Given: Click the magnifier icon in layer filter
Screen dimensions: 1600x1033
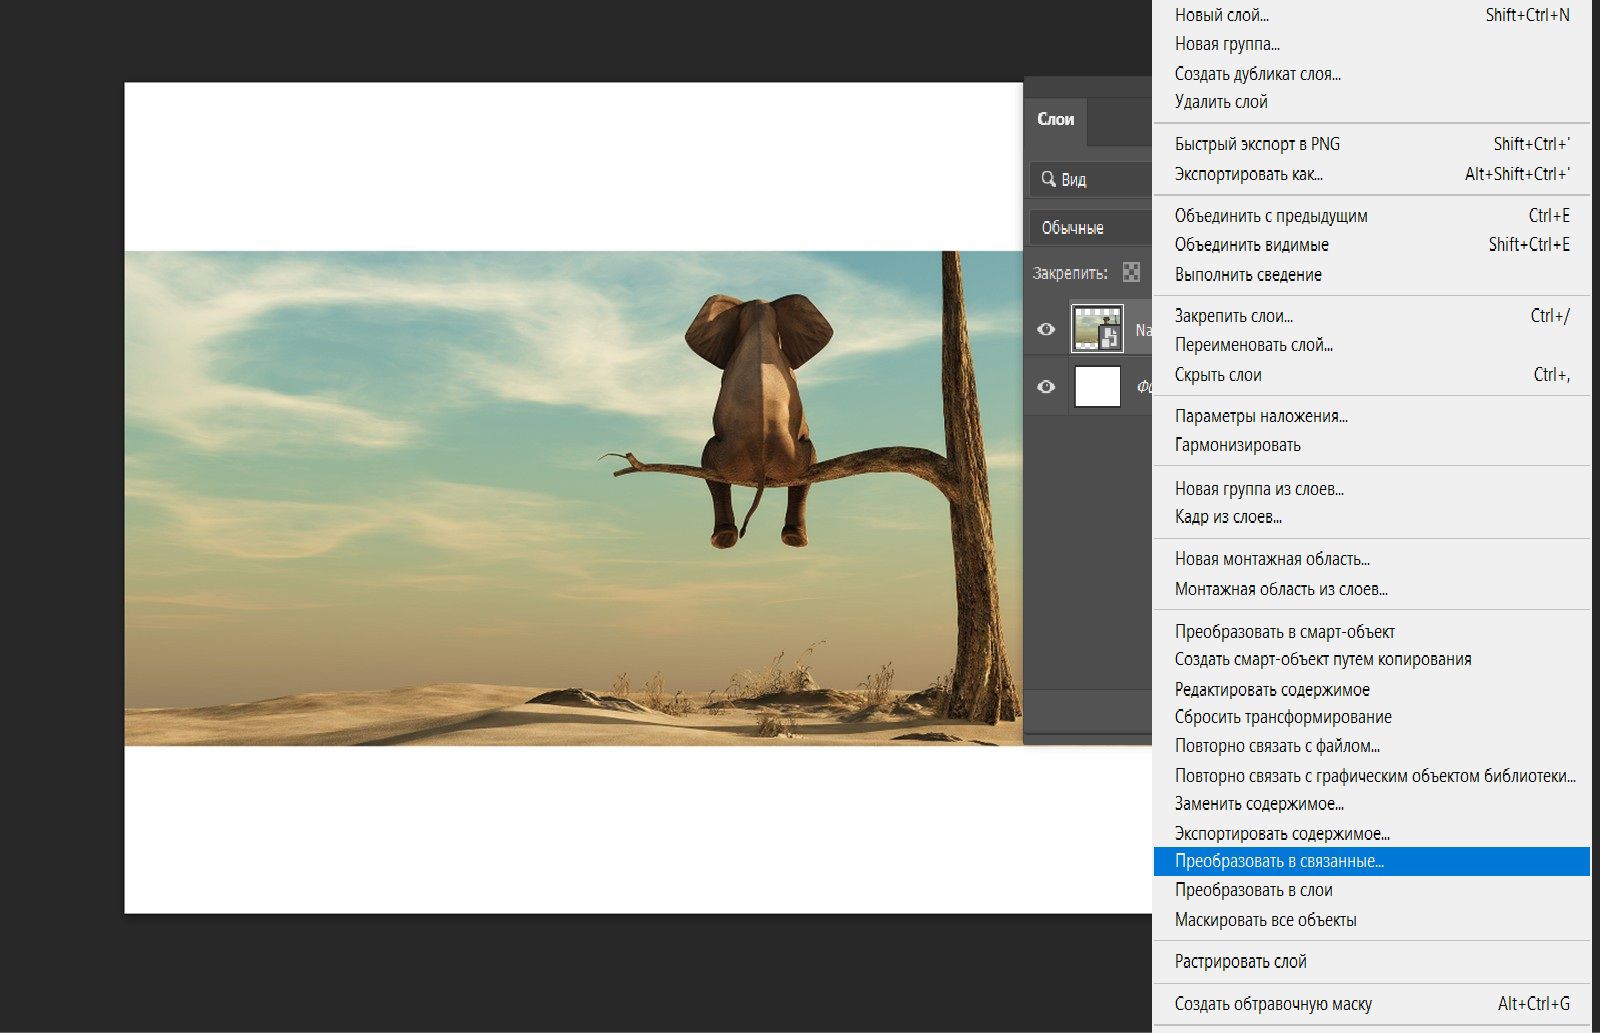Looking at the screenshot, I should click(1048, 179).
